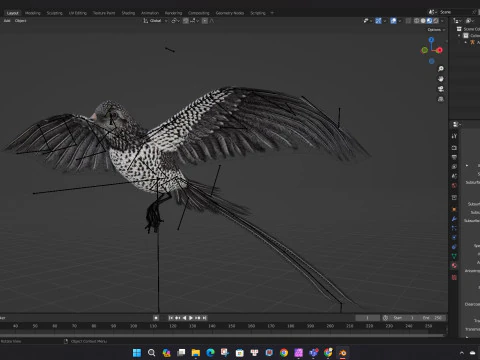This screenshot has height=360, width=480.
Task: Add a new workspace with plus button
Action: [272, 13]
